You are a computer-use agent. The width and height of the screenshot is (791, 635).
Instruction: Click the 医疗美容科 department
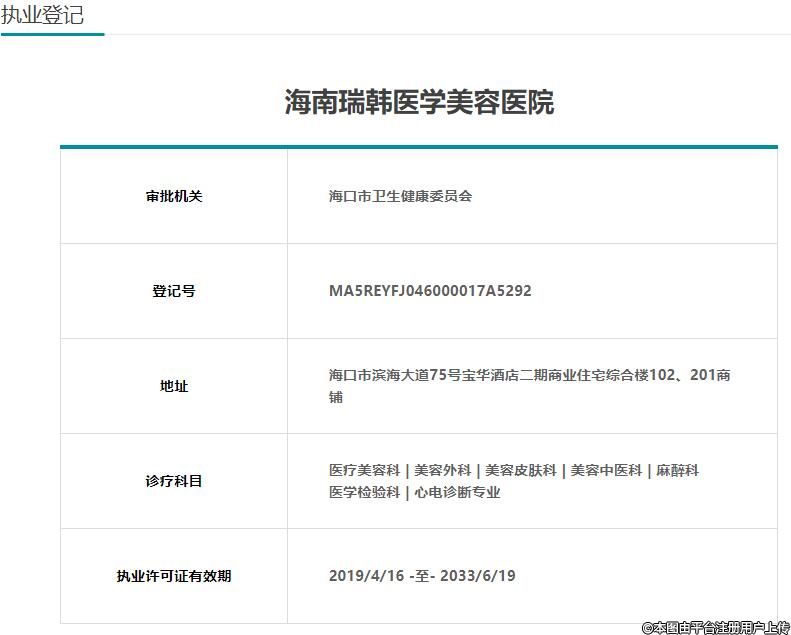tap(364, 470)
